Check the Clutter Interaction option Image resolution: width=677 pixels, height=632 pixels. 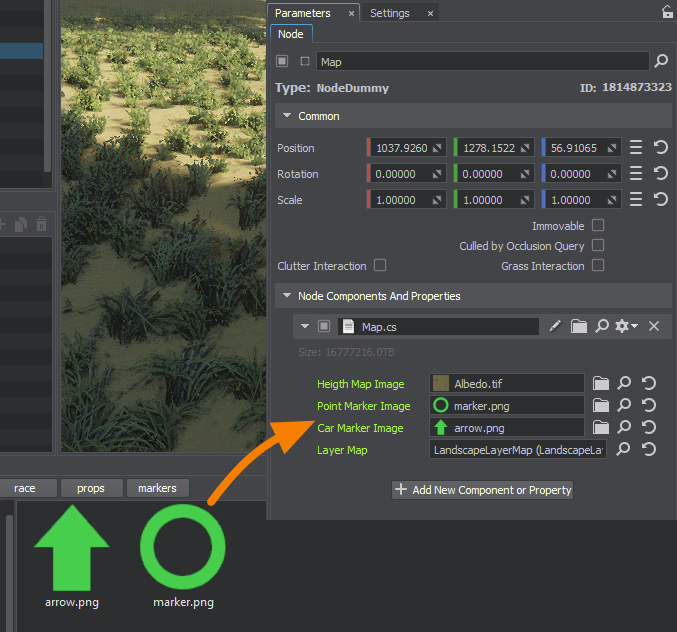point(380,266)
